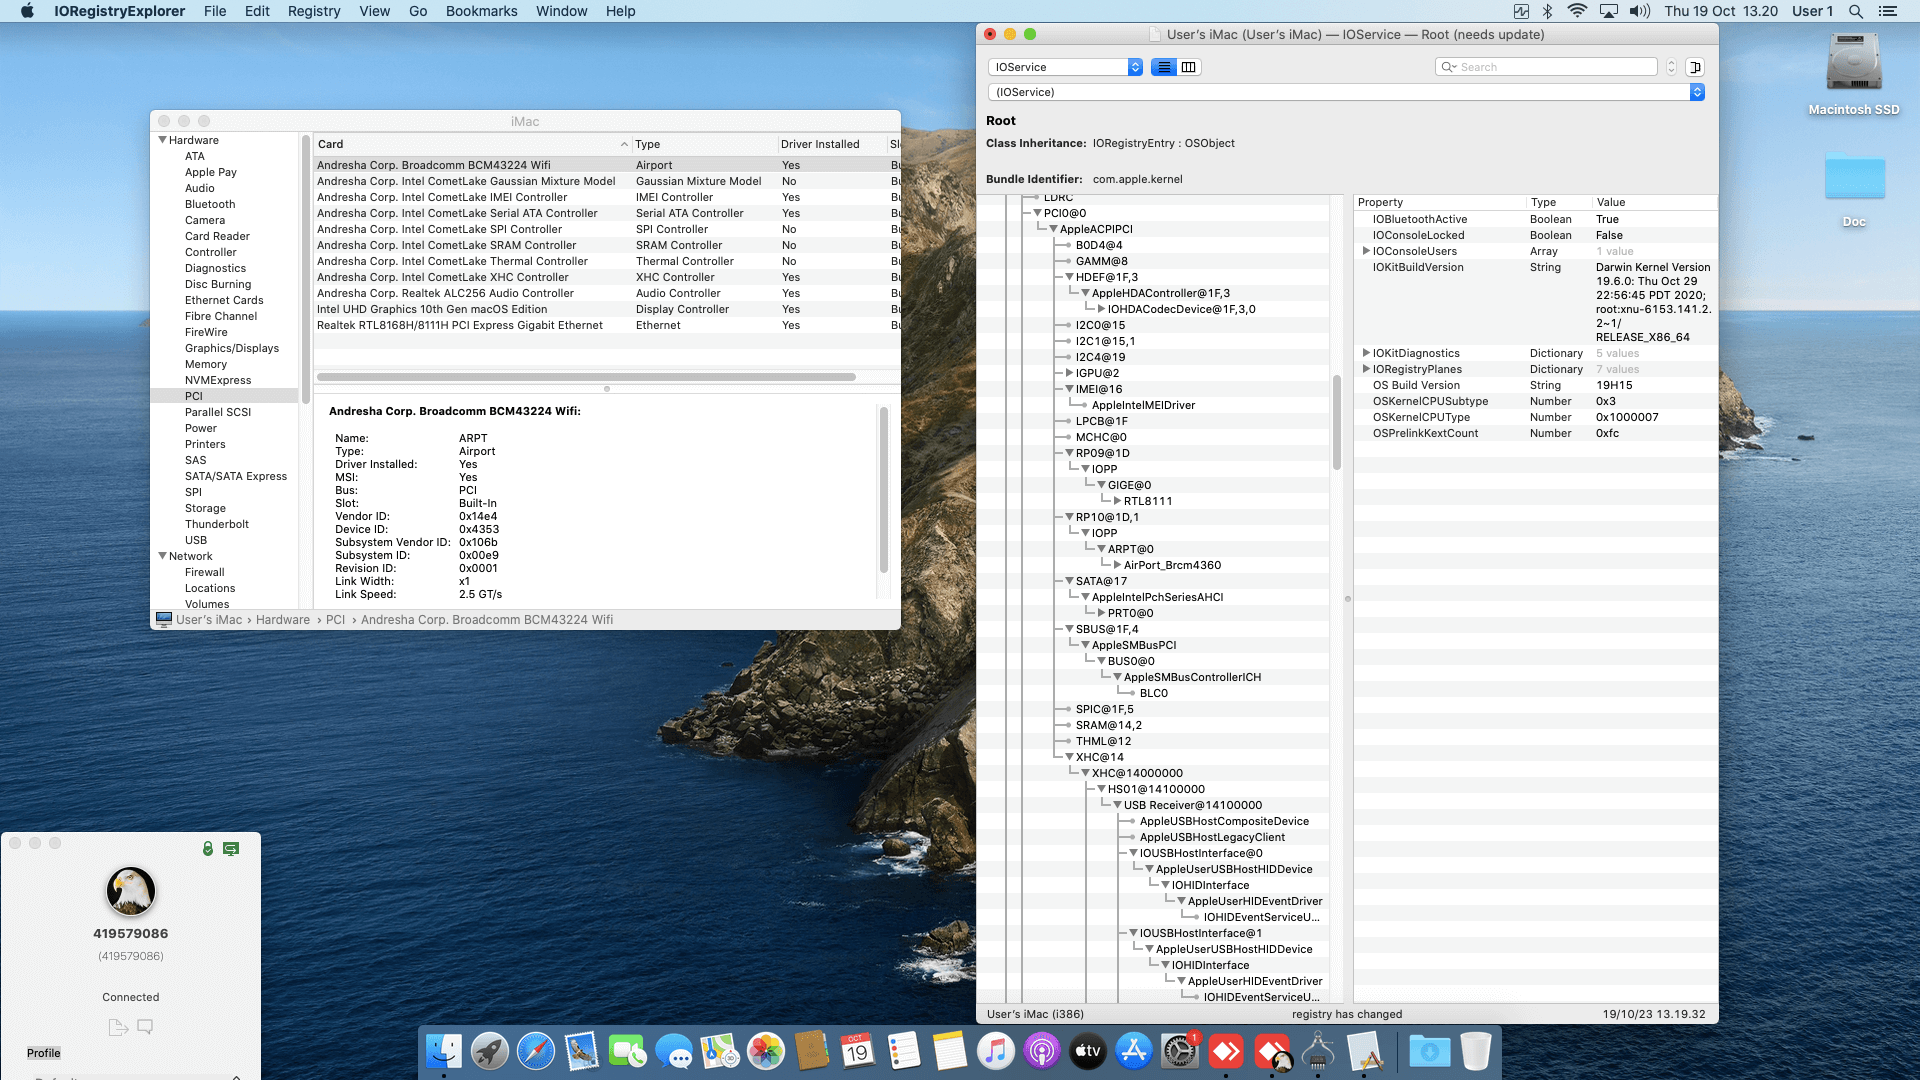Open System Preferences from the Dock

(1180, 1051)
